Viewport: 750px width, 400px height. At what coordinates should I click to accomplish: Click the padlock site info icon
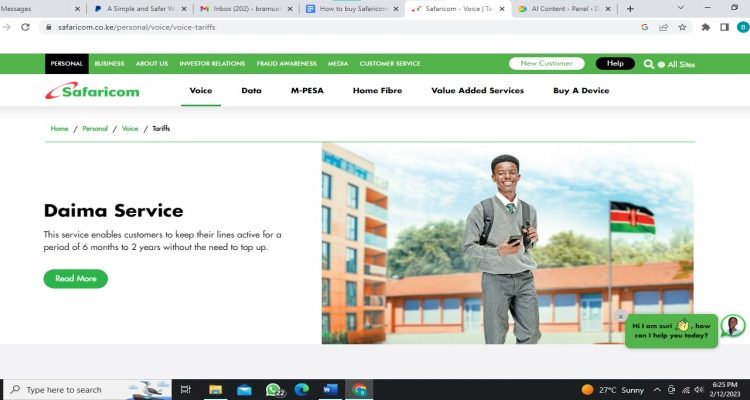point(48,27)
